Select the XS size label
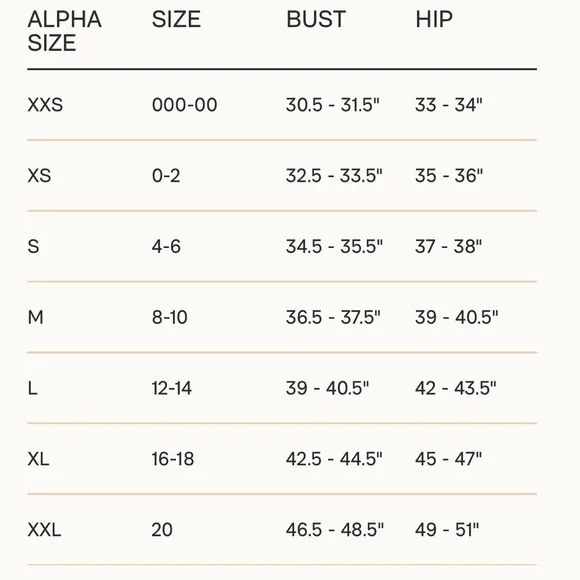 point(39,175)
